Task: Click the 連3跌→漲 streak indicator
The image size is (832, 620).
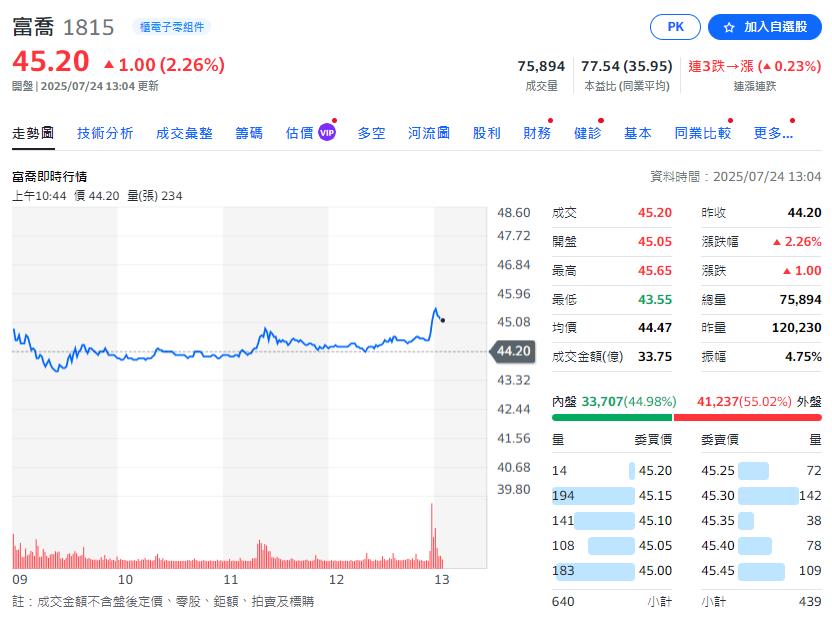Action: 755,66
